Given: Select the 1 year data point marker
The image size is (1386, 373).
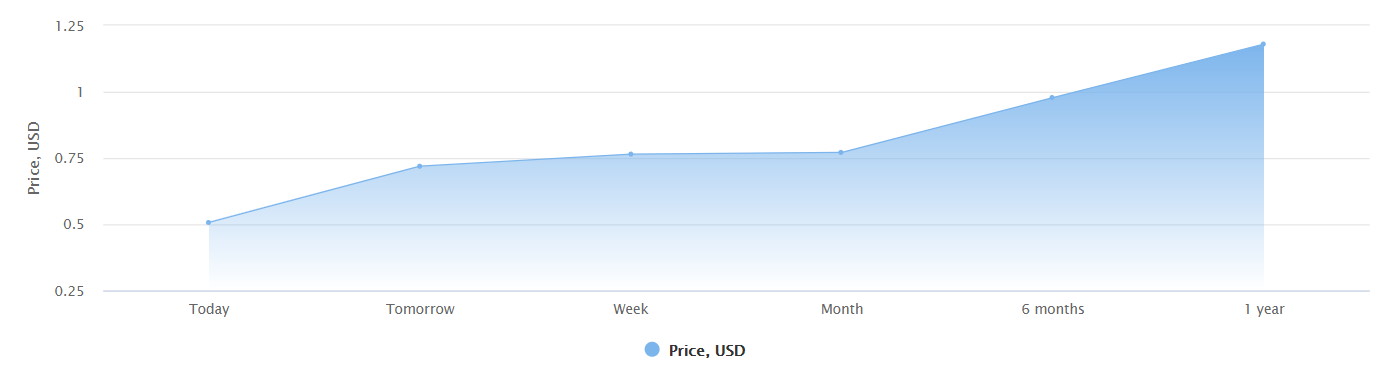Looking at the screenshot, I should point(1263,44).
